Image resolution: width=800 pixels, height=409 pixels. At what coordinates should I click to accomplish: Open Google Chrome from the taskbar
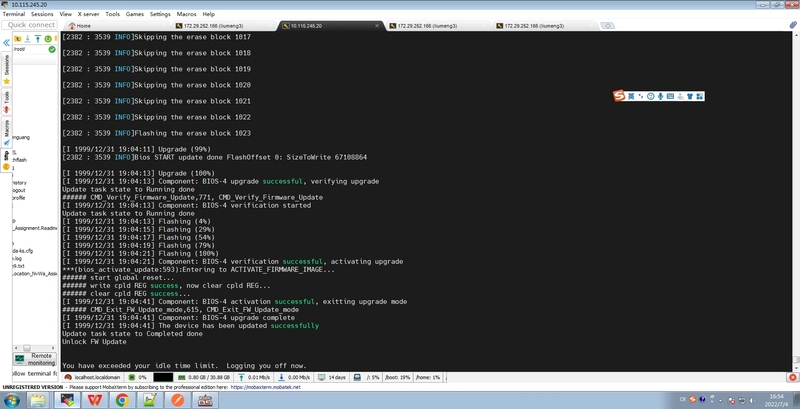[x=122, y=400]
